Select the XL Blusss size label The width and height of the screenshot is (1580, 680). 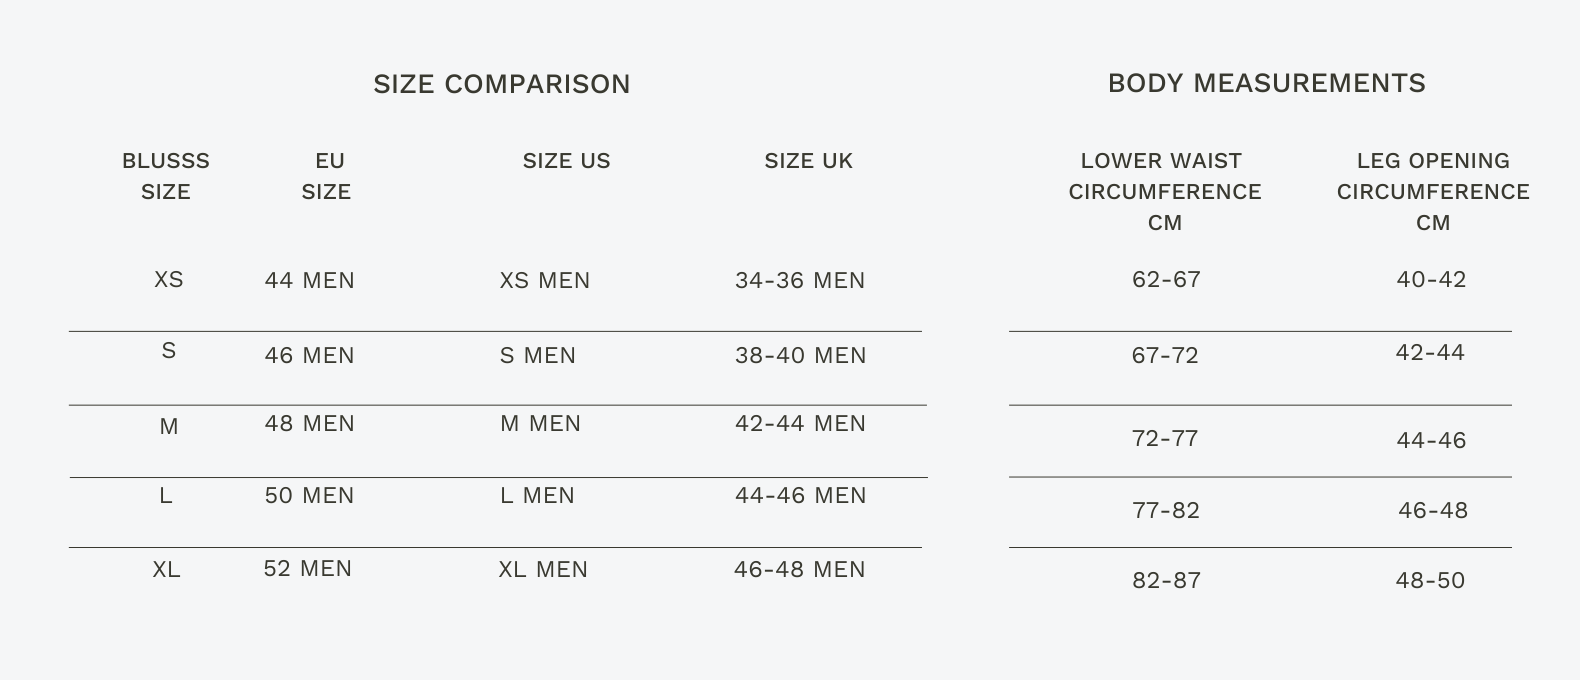(166, 569)
